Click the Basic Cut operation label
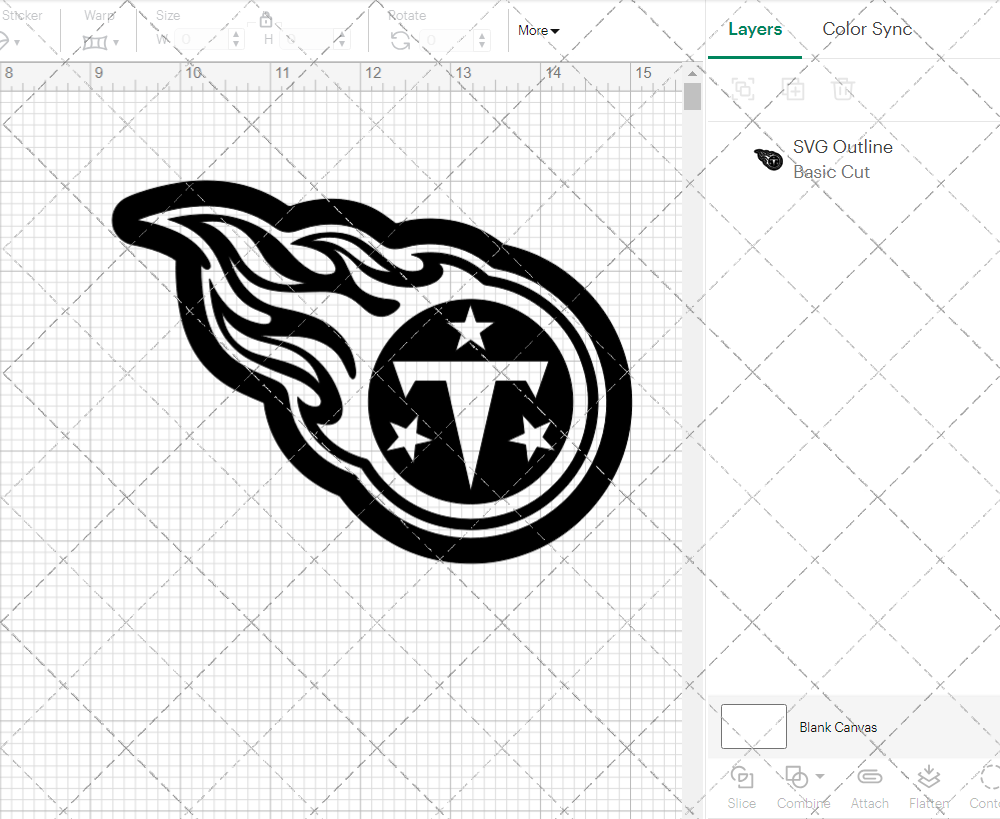This screenshot has width=1000, height=819. click(831, 172)
